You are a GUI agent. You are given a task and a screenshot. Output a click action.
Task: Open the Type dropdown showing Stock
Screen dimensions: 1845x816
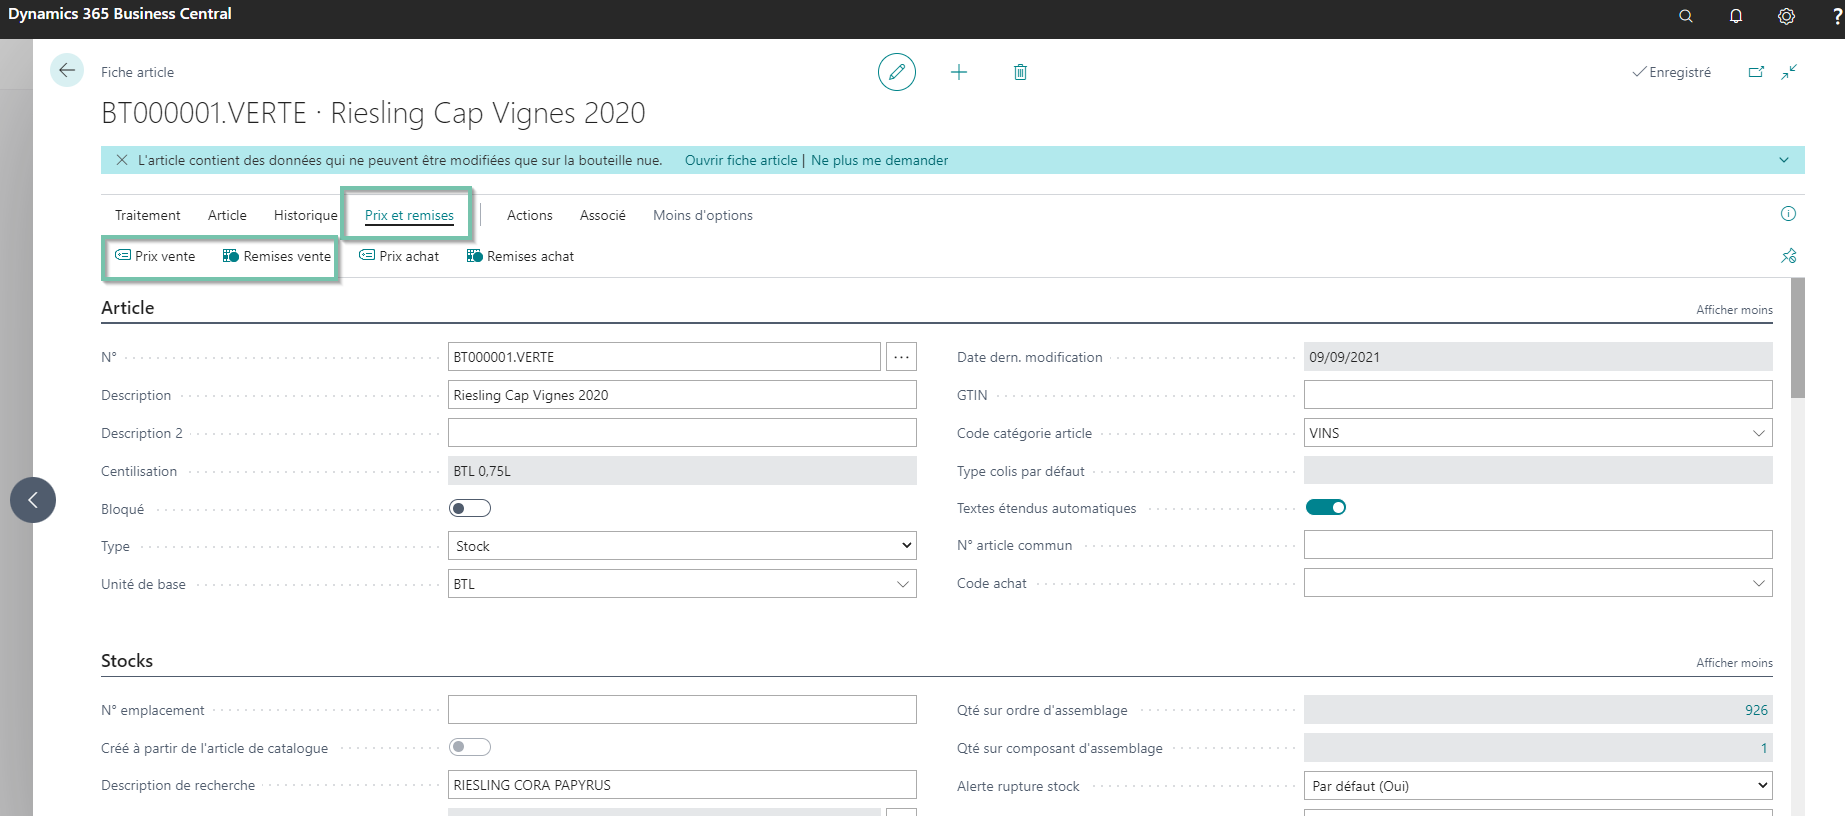(x=682, y=546)
